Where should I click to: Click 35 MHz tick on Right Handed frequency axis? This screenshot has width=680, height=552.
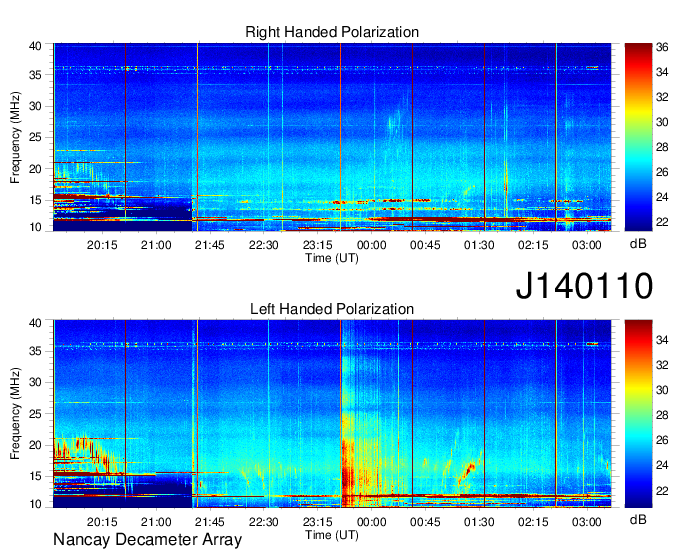pyautogui.click(x=35, y=75)
